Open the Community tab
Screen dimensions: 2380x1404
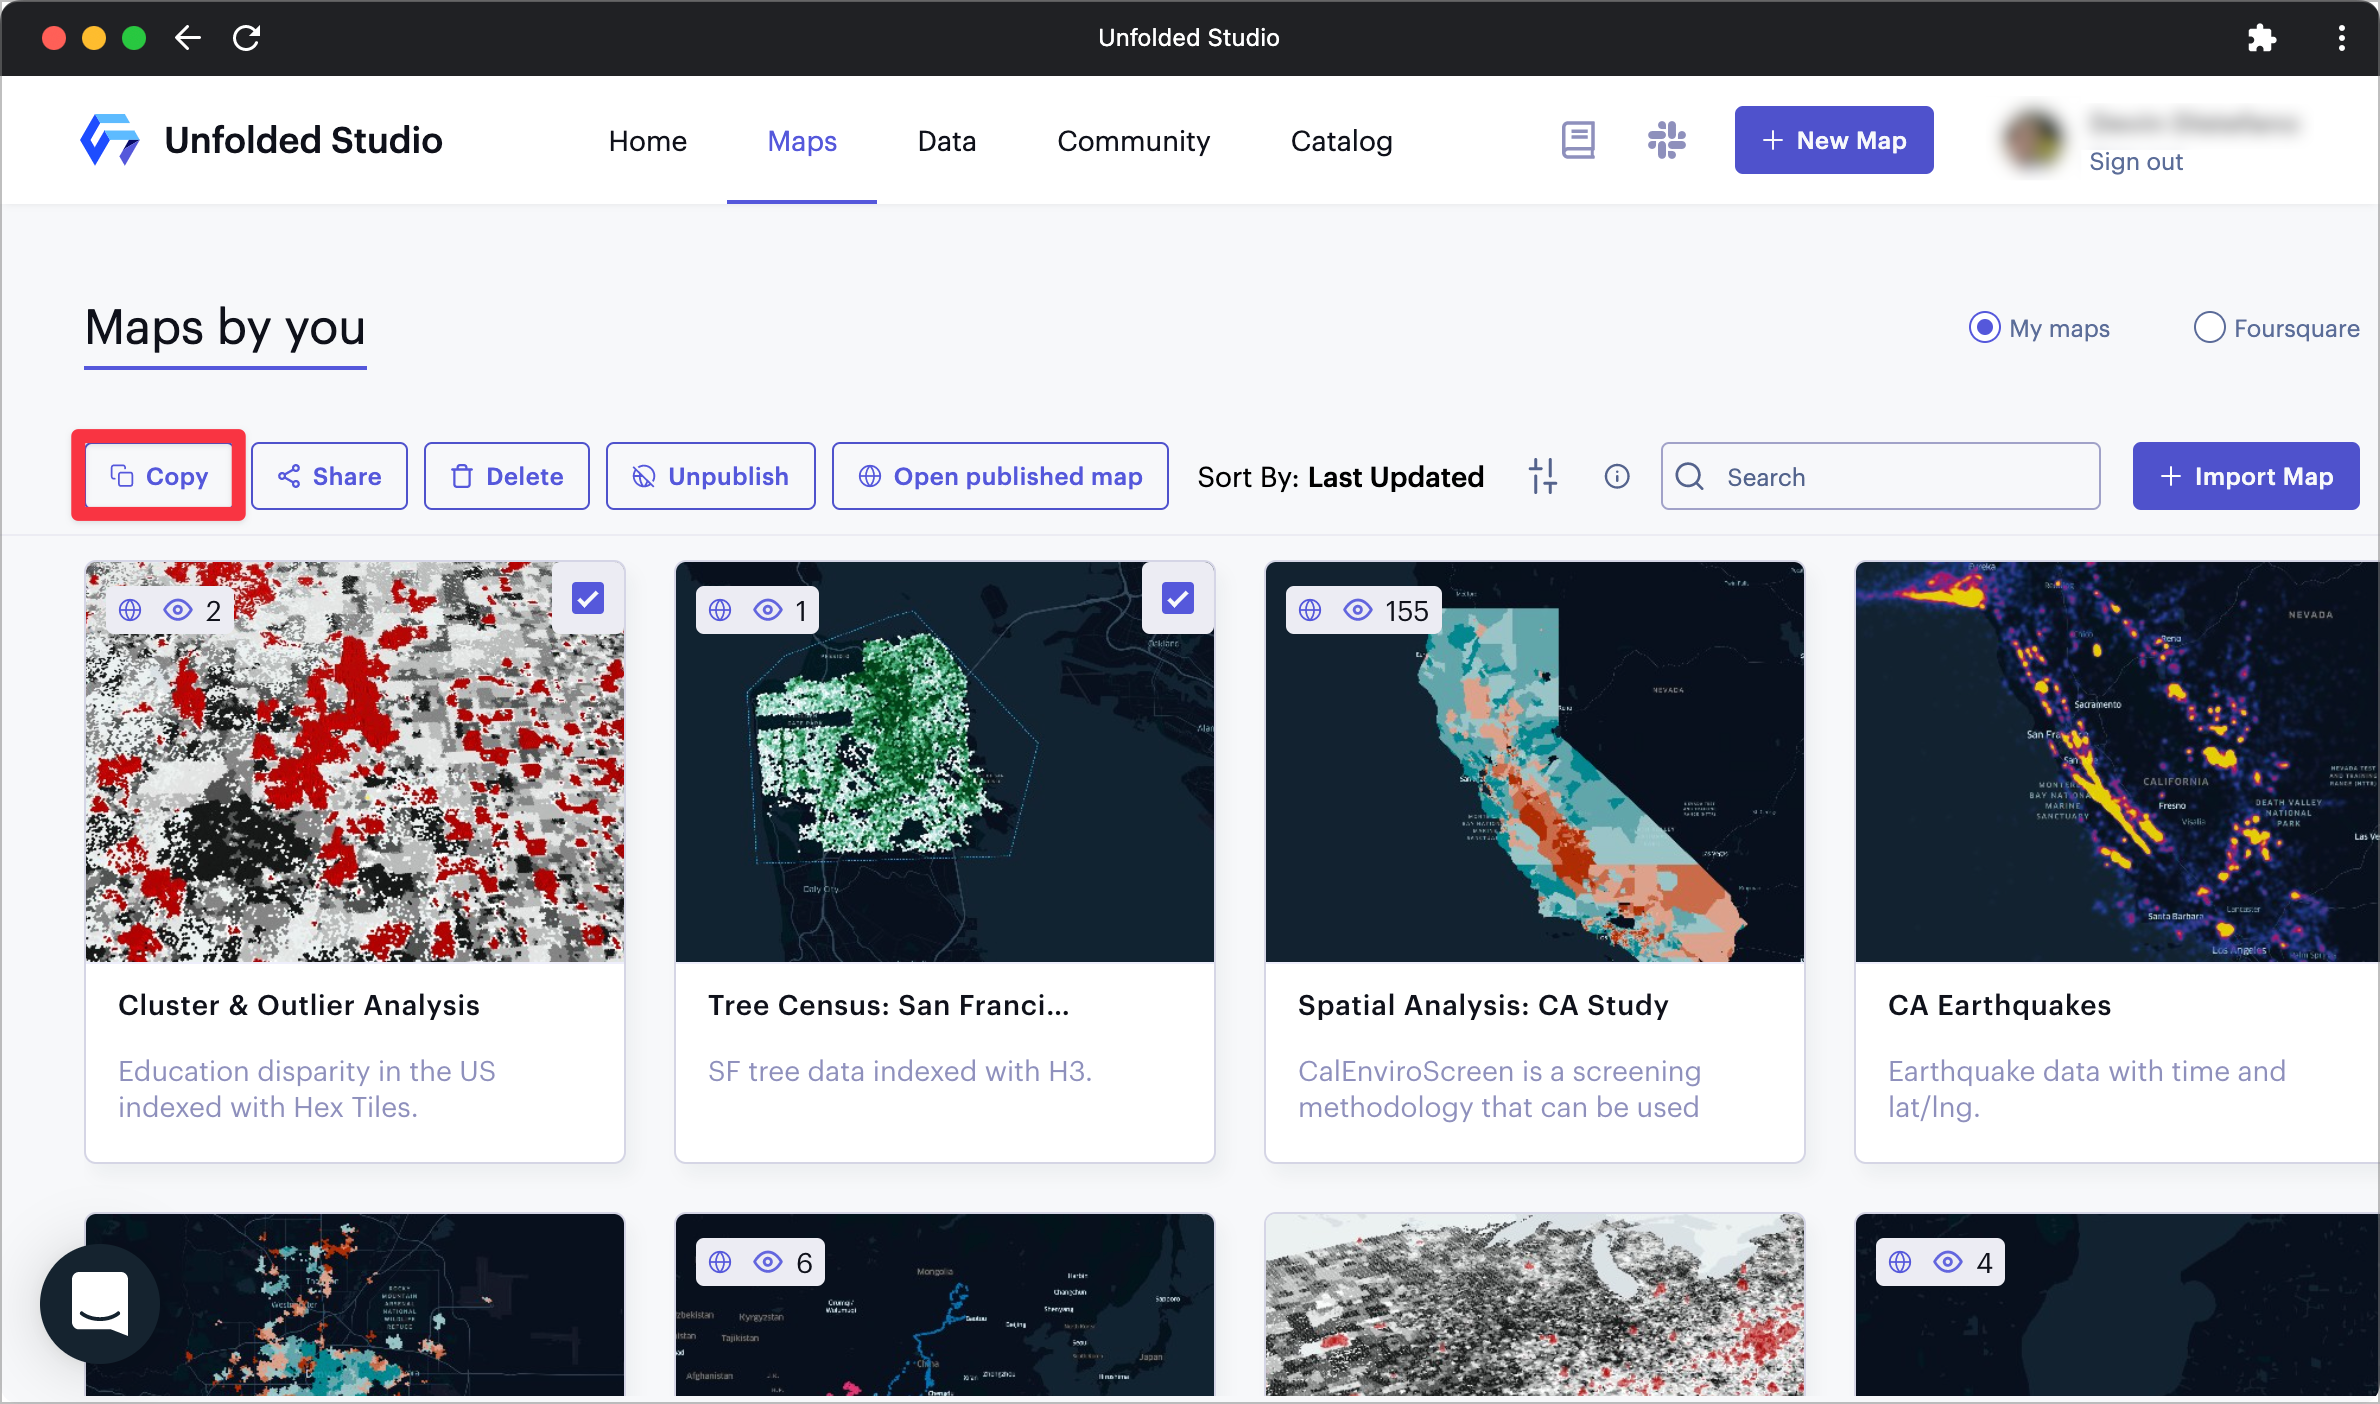1133,141
